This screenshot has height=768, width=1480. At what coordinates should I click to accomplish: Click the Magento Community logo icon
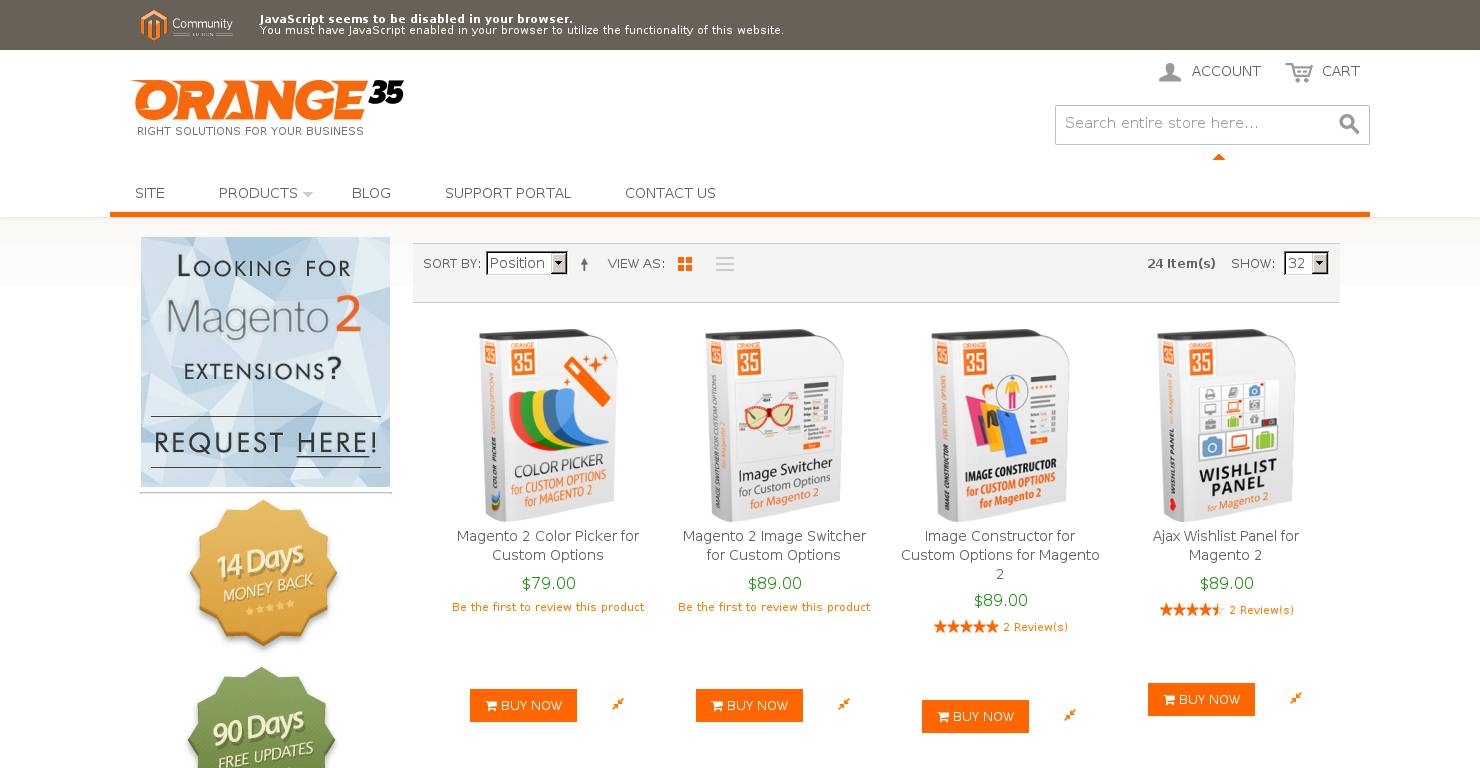point(153,25)
